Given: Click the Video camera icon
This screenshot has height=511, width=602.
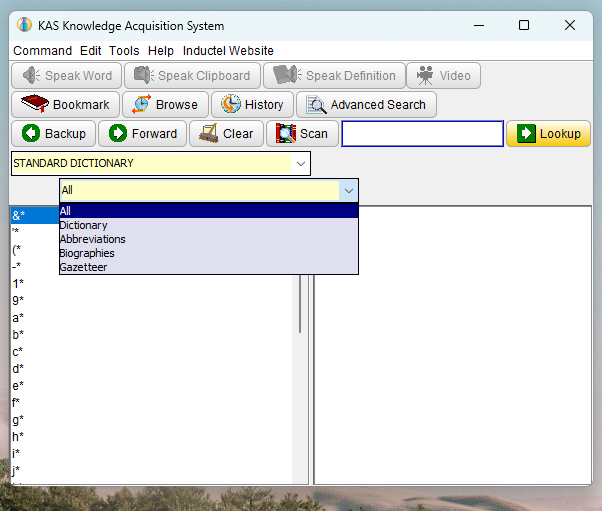Looking at the screenshot, I should 425,75.
